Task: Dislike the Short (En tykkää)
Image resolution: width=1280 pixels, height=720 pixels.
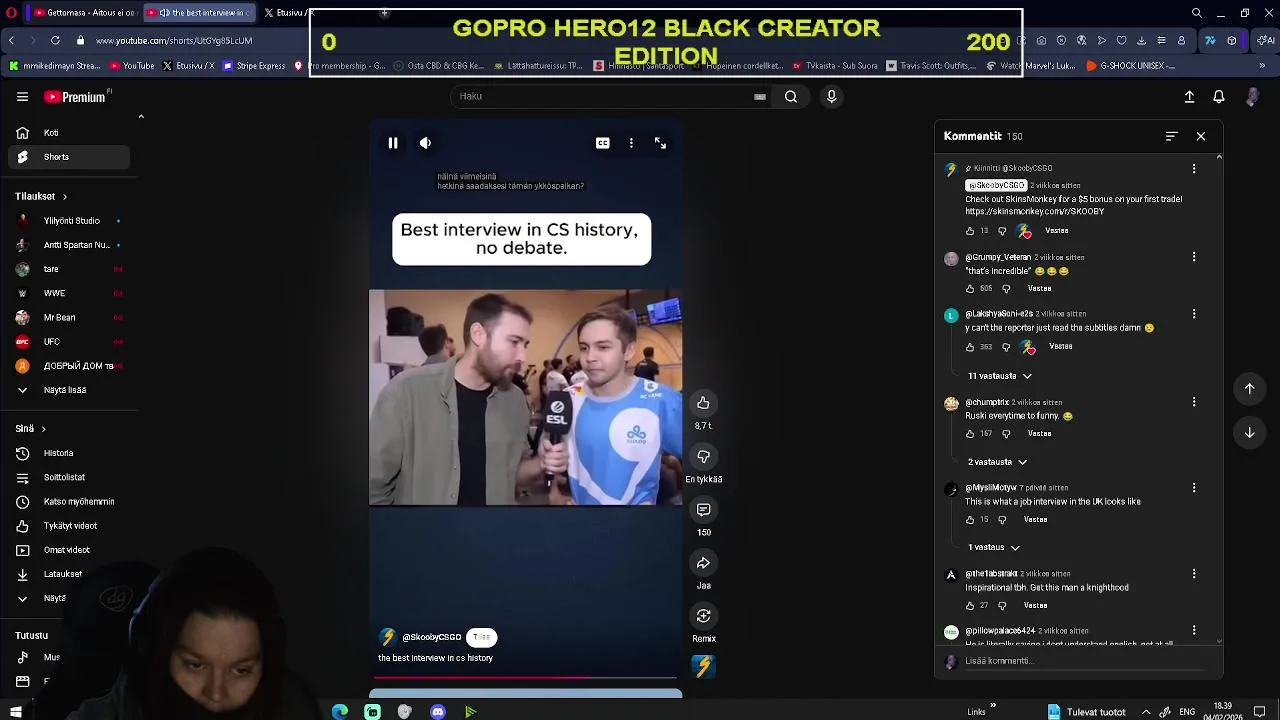Action: [x=703, y=456]
